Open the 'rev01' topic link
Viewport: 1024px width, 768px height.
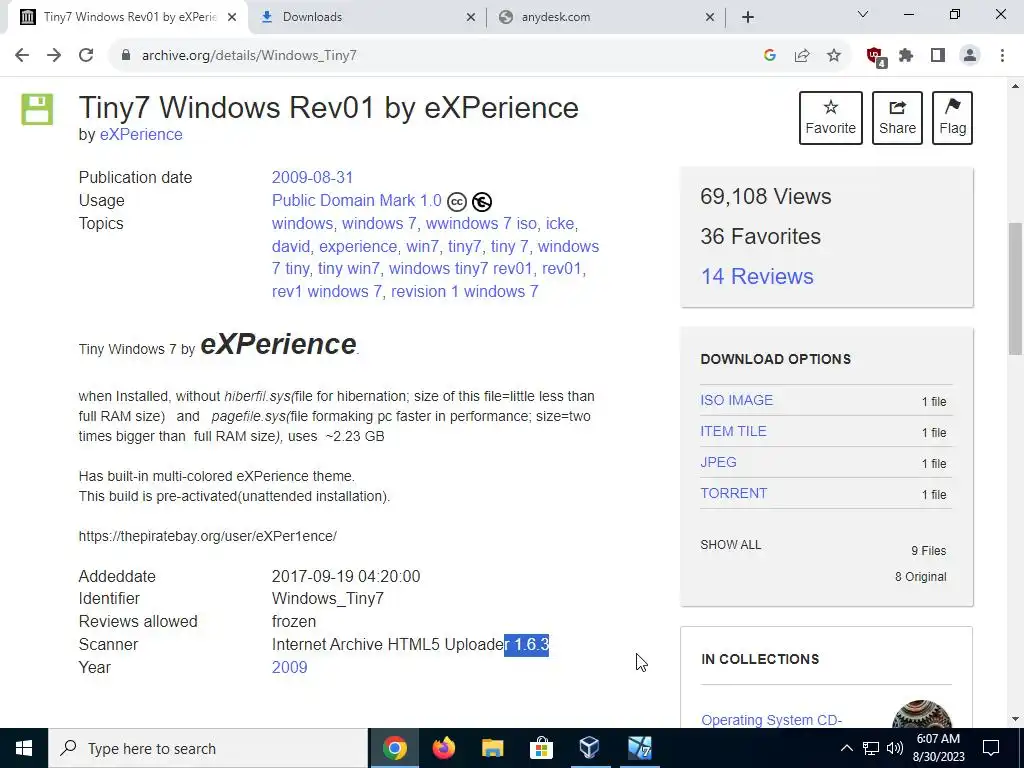561,268
